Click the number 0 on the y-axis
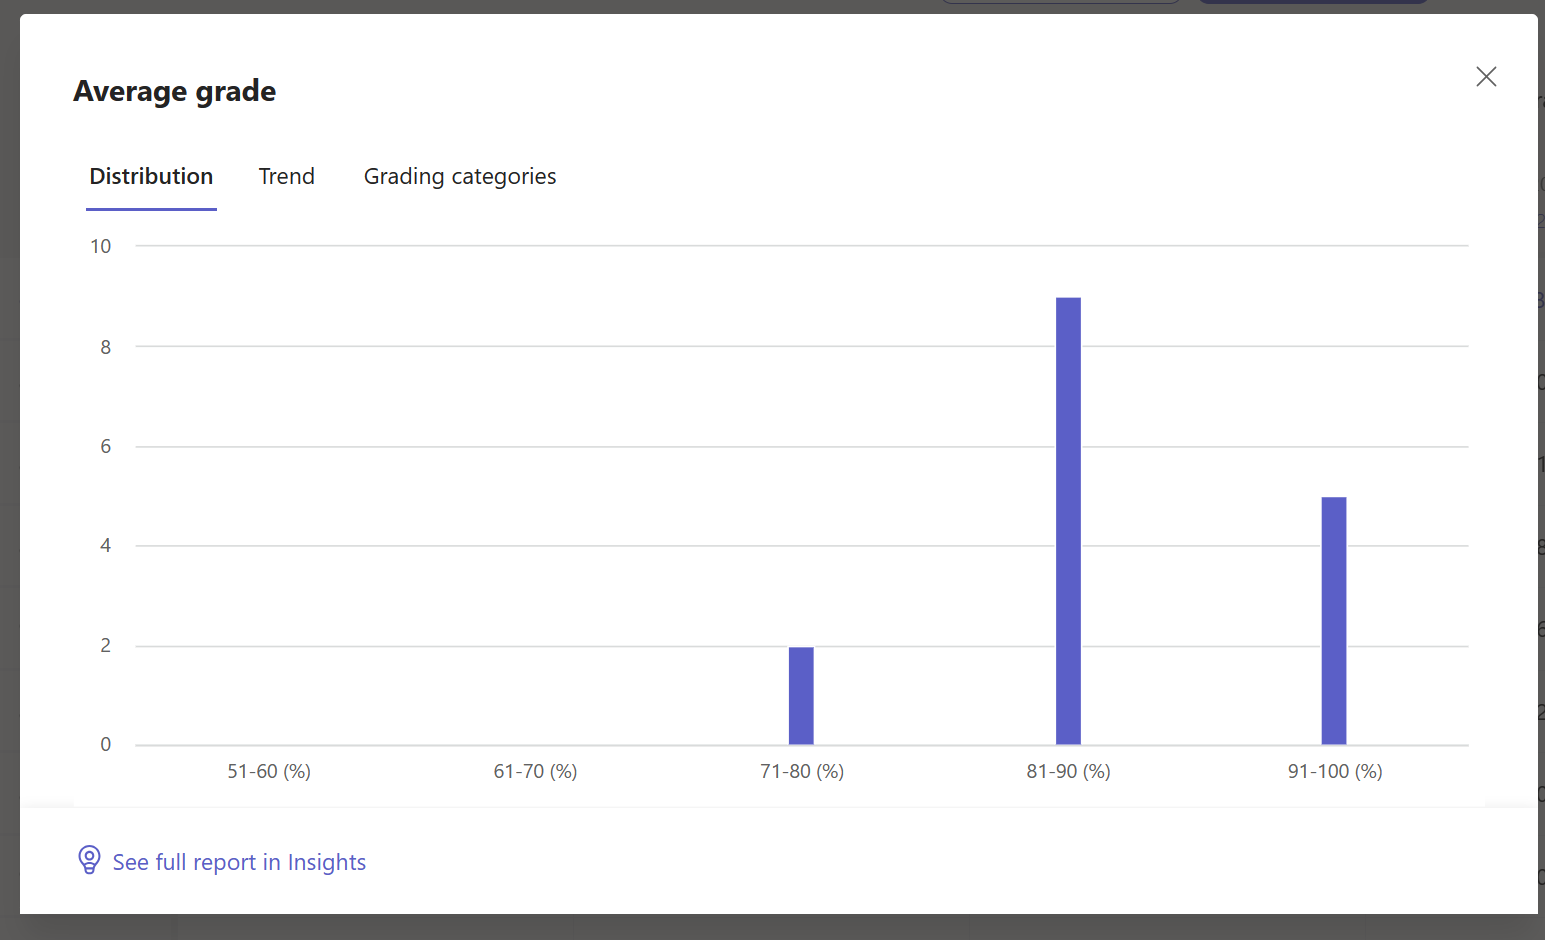 [106, 743]
